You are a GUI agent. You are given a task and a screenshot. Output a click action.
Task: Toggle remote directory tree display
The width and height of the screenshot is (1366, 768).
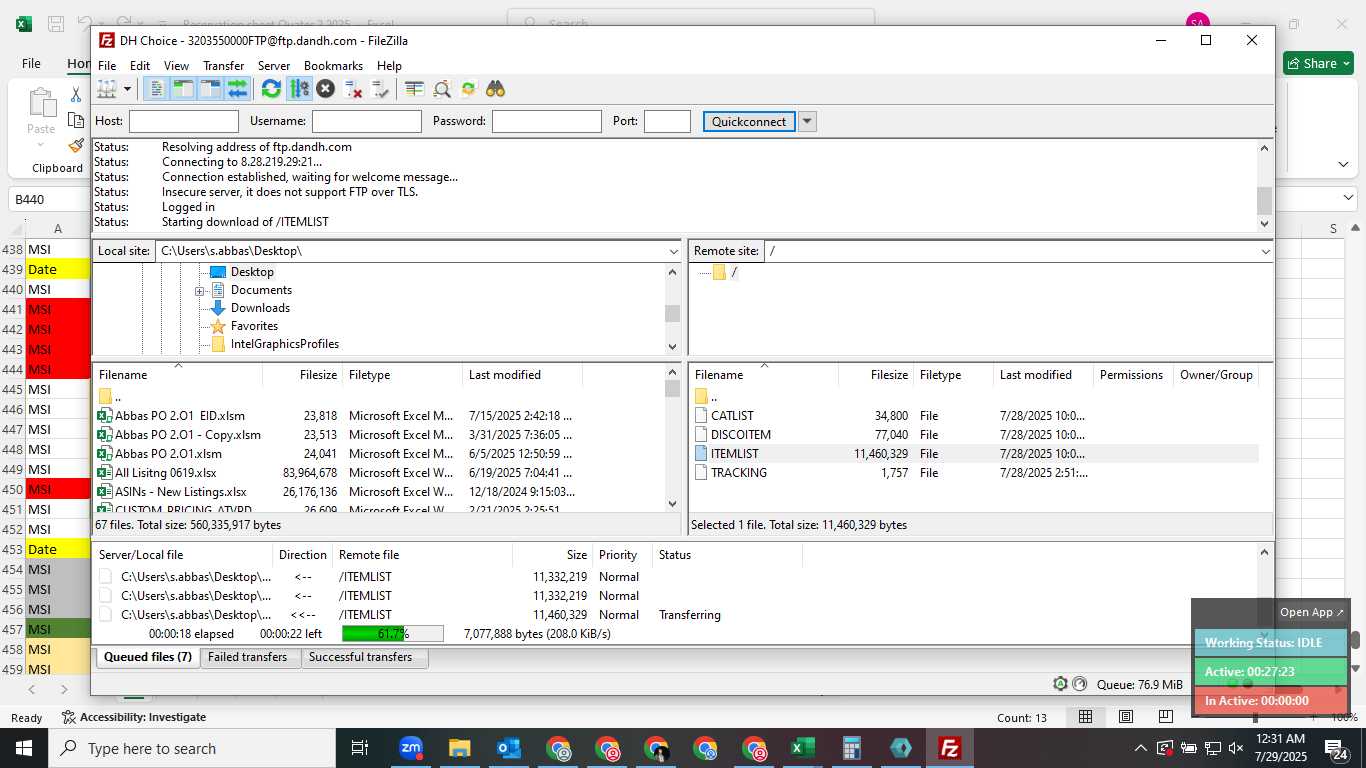point(210,89)
